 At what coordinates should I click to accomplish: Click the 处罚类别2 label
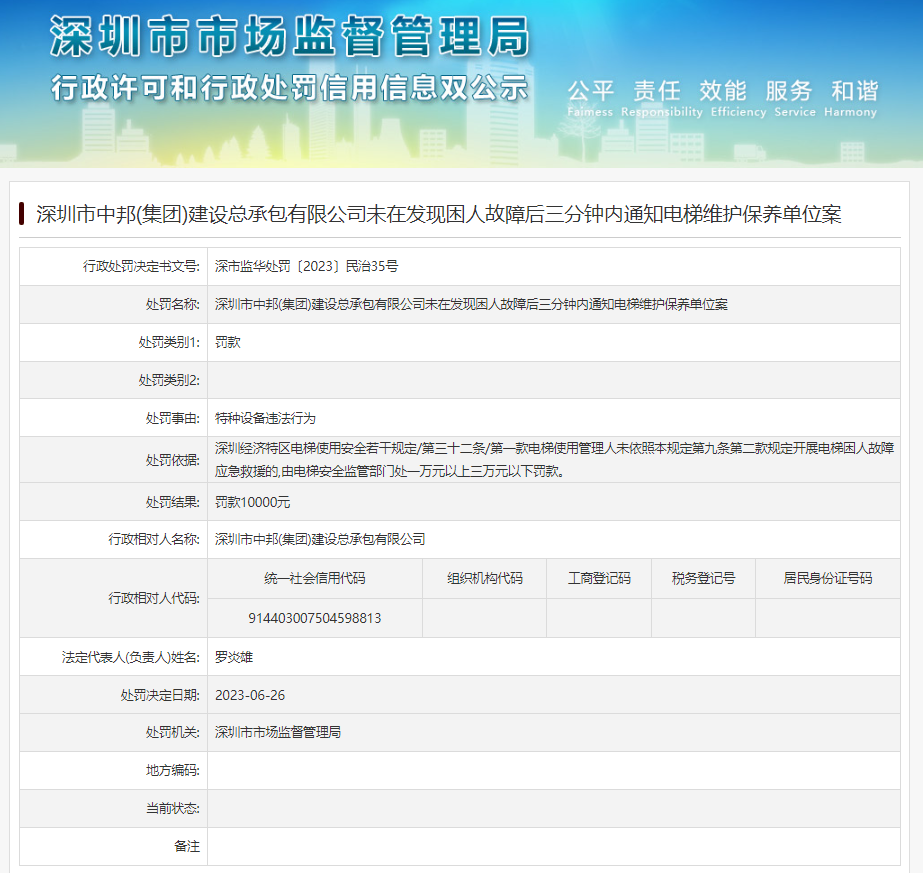pos(169,380)
